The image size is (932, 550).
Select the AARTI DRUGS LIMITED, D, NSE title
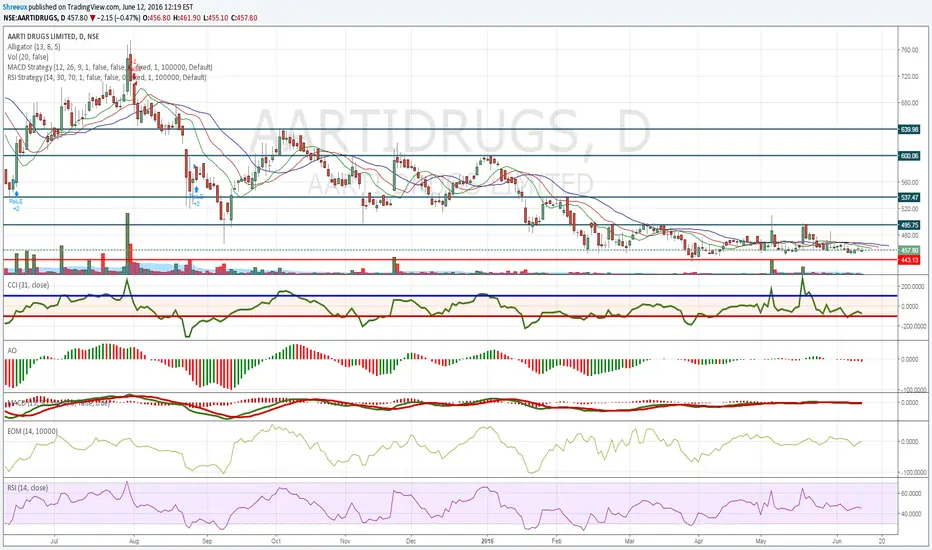pos(53,36)
